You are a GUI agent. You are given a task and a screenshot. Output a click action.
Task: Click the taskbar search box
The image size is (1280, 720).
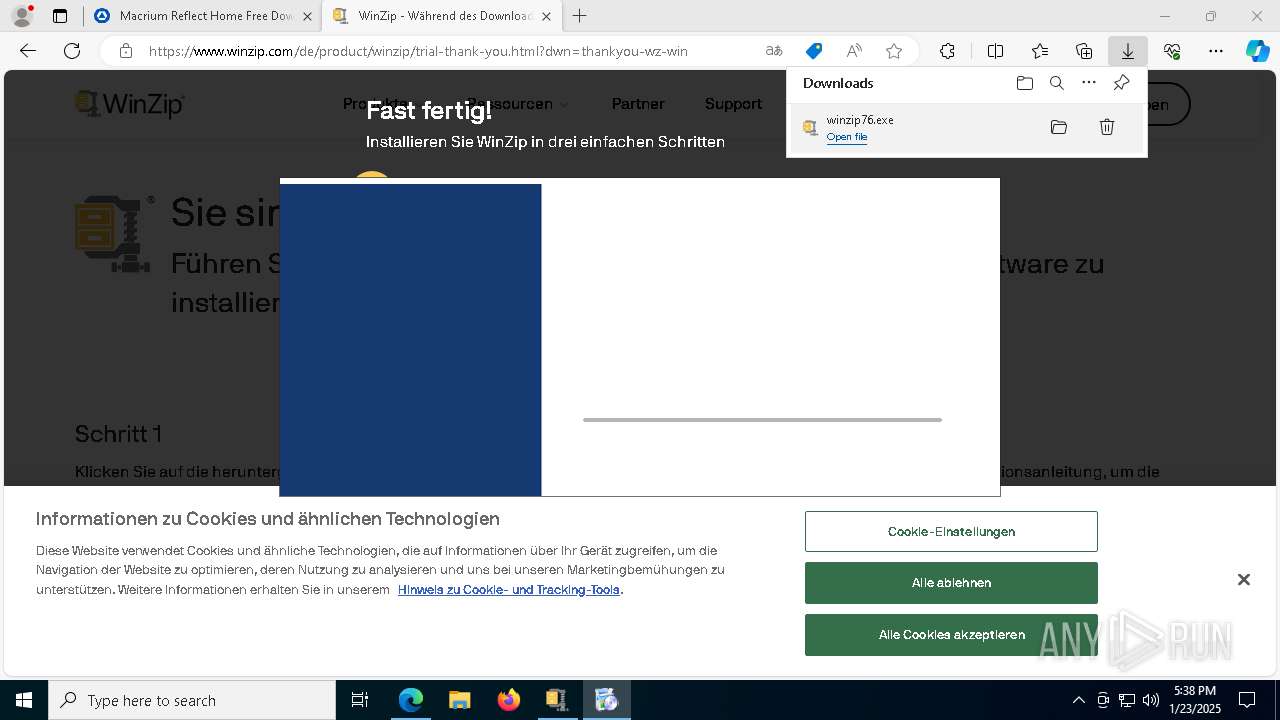[x=192, y=700]
